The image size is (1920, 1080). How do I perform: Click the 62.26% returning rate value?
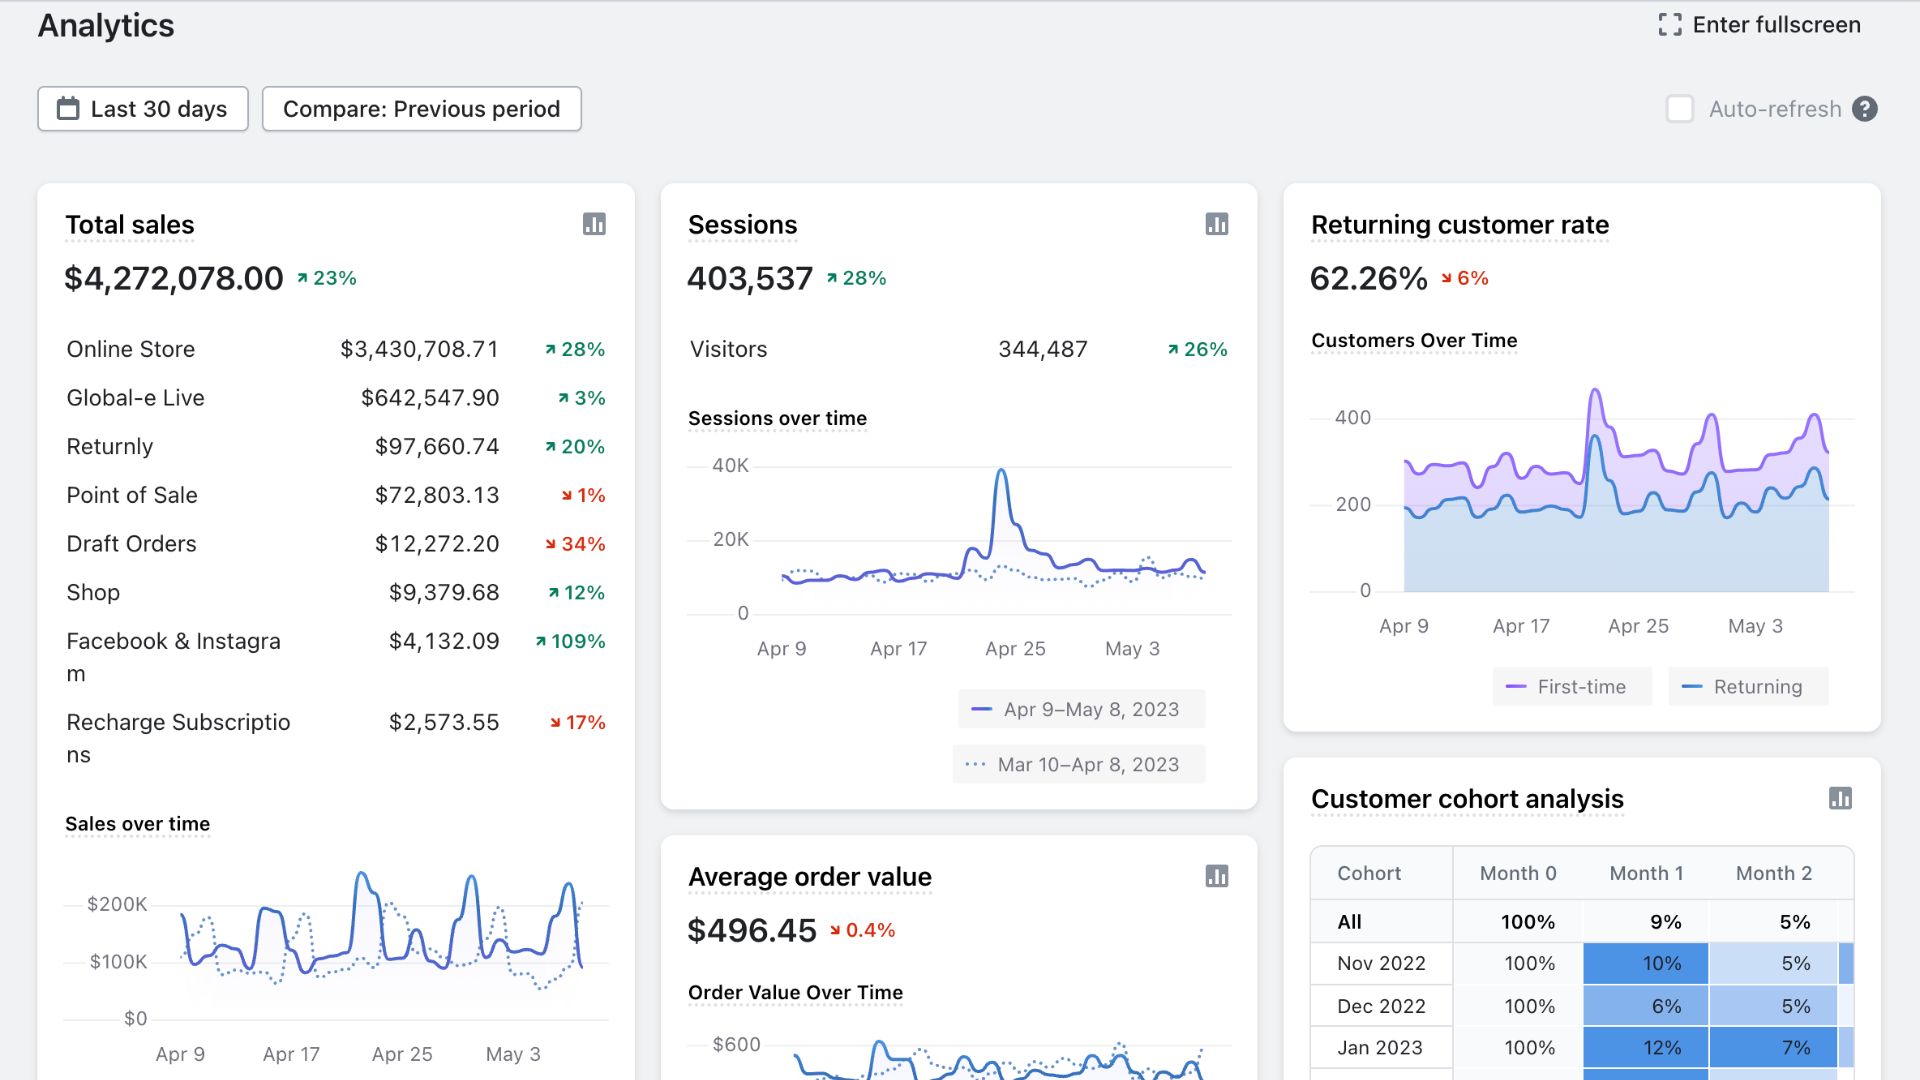pos(1369,278)
